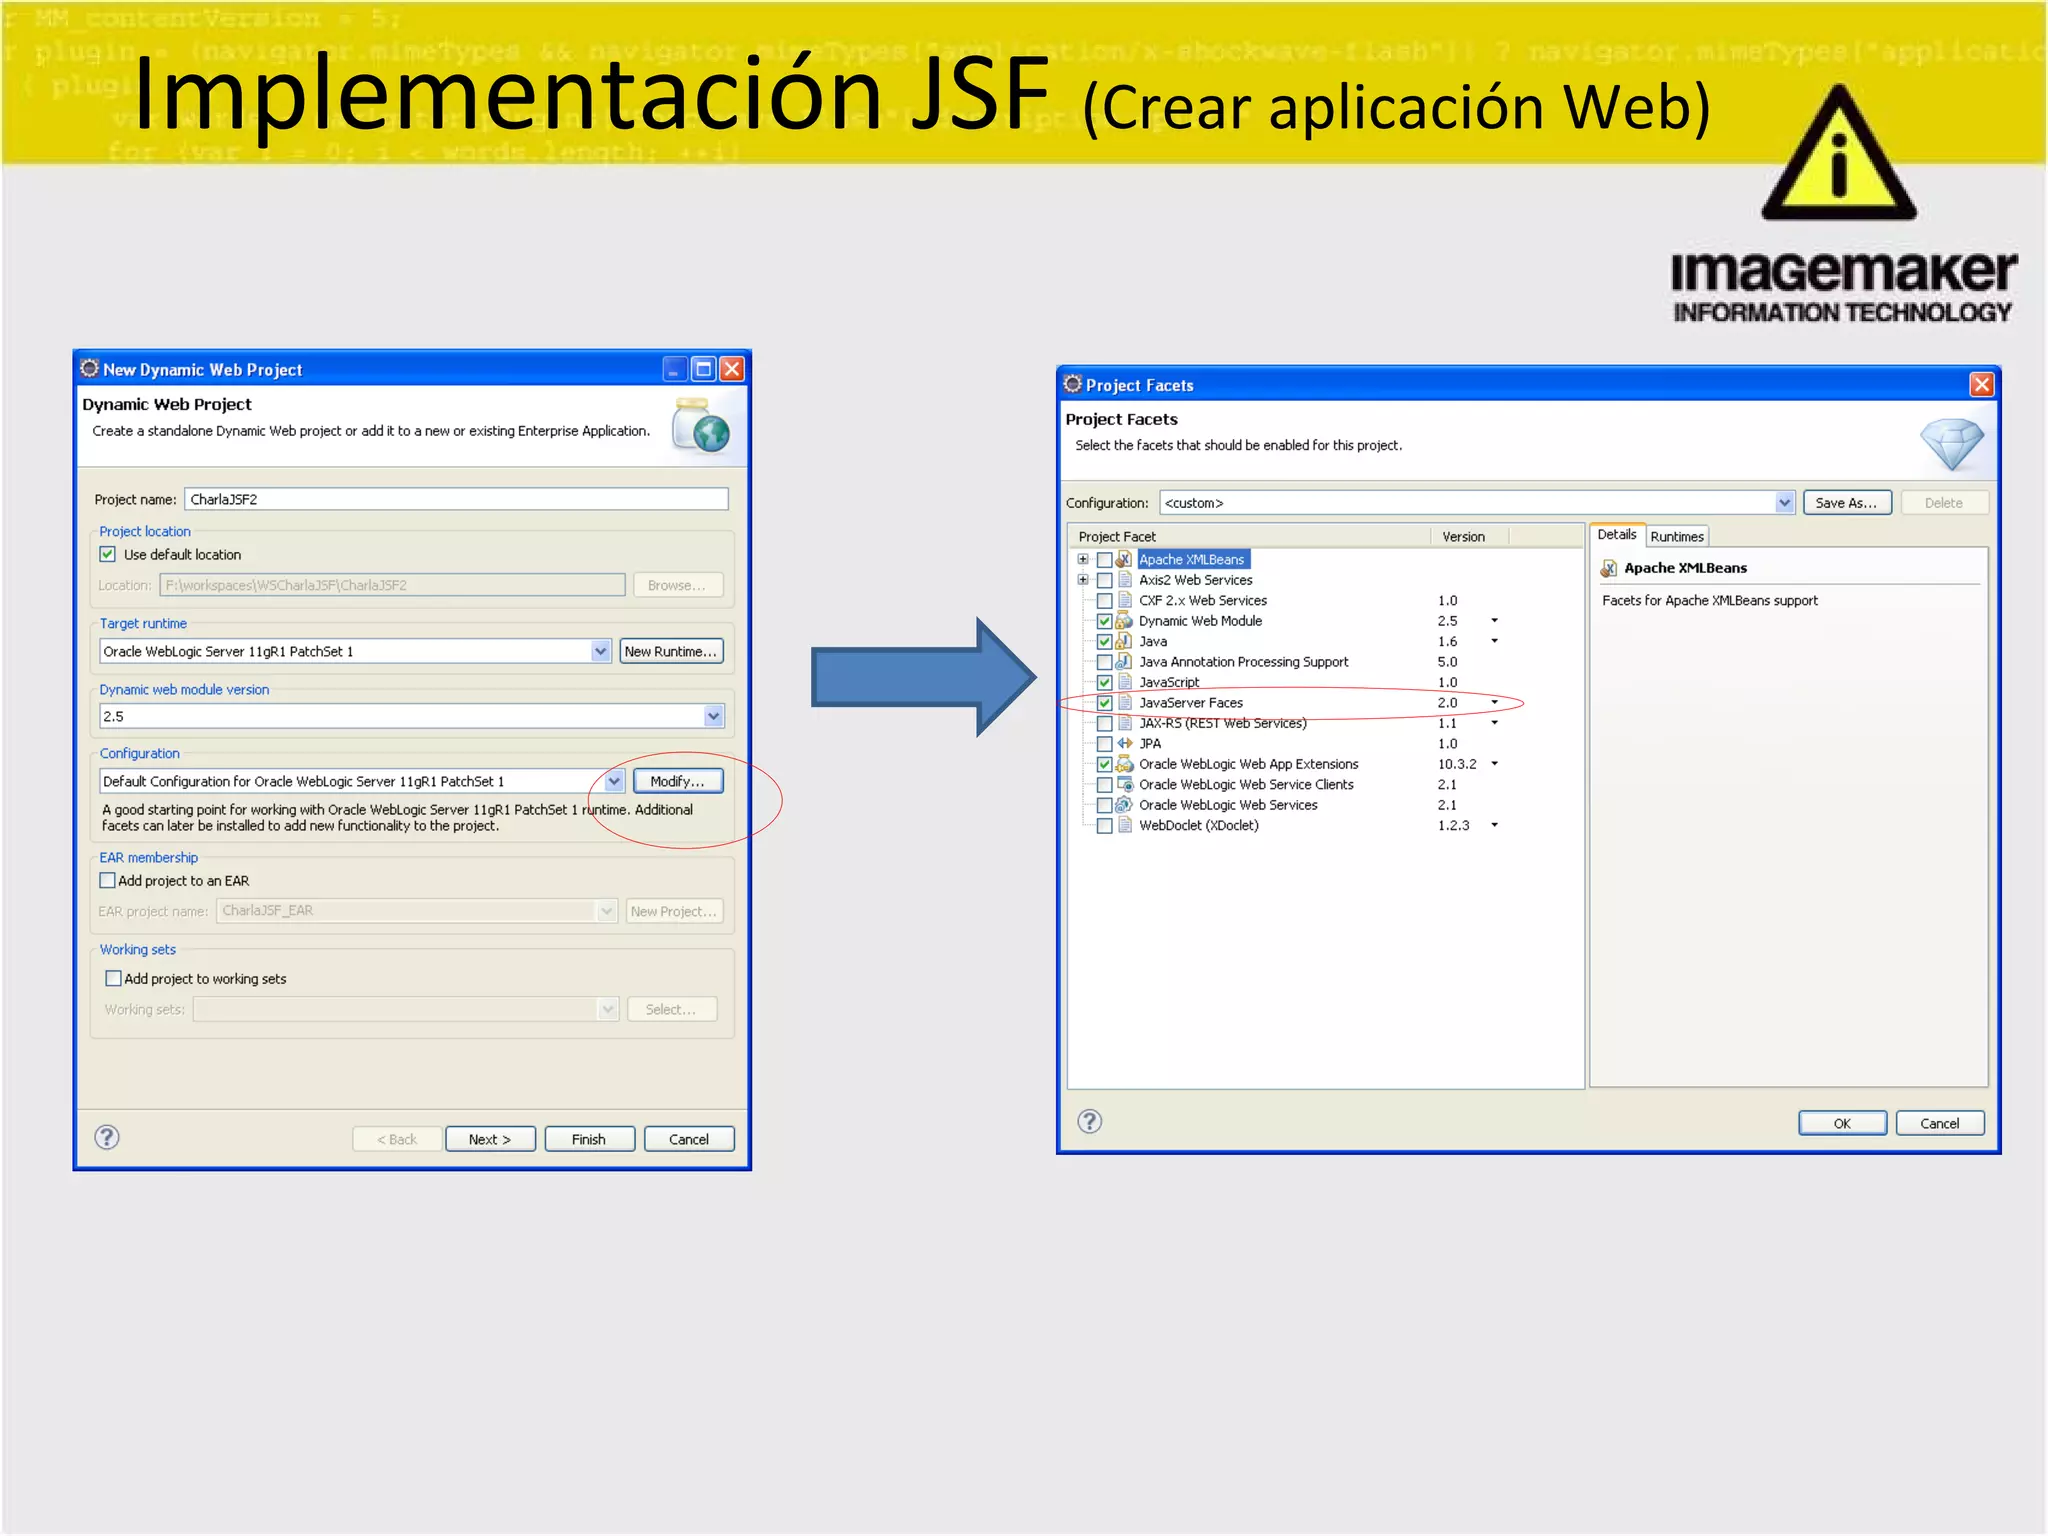Uncheck the JavaServer Faces facet checkbox
This screenshot has height=1536, width=2048.
1104,703
